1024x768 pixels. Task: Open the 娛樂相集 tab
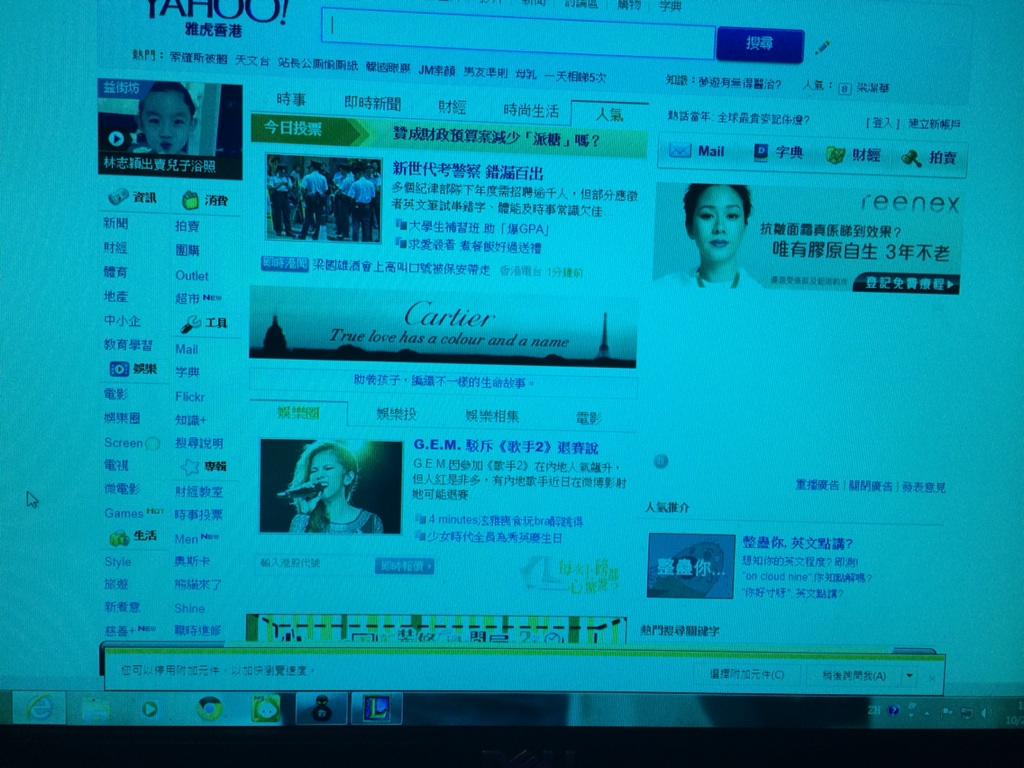492,416
